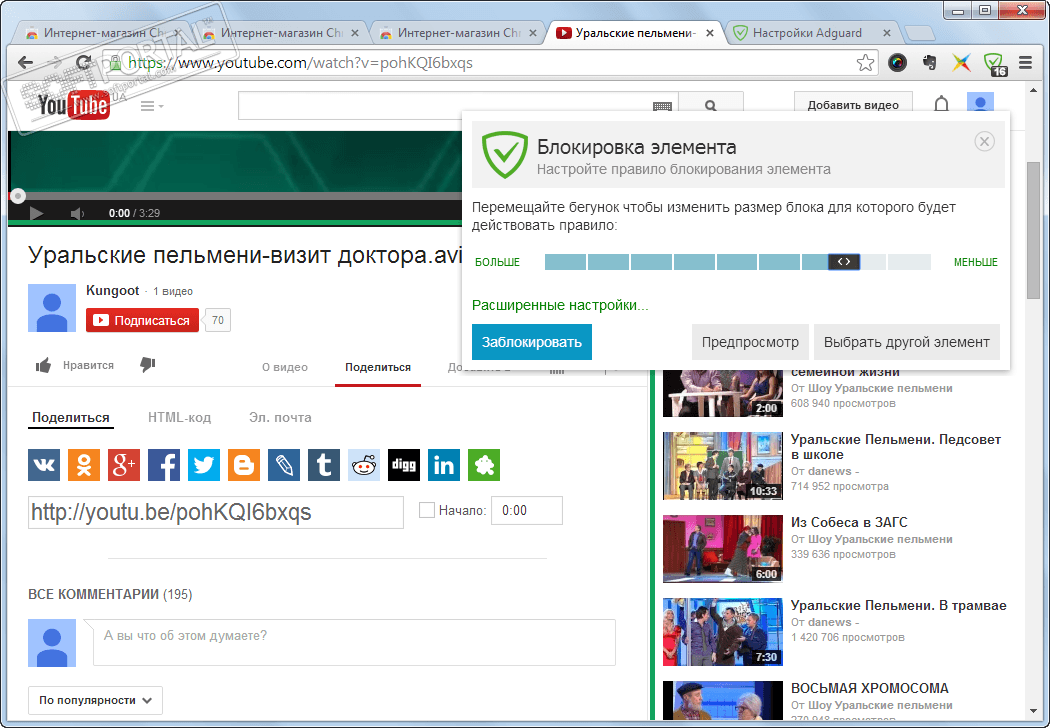Viewport: 1050px width, 728px height.
Task: Click the Заблокировать button
Action: (x=532, y=342)
